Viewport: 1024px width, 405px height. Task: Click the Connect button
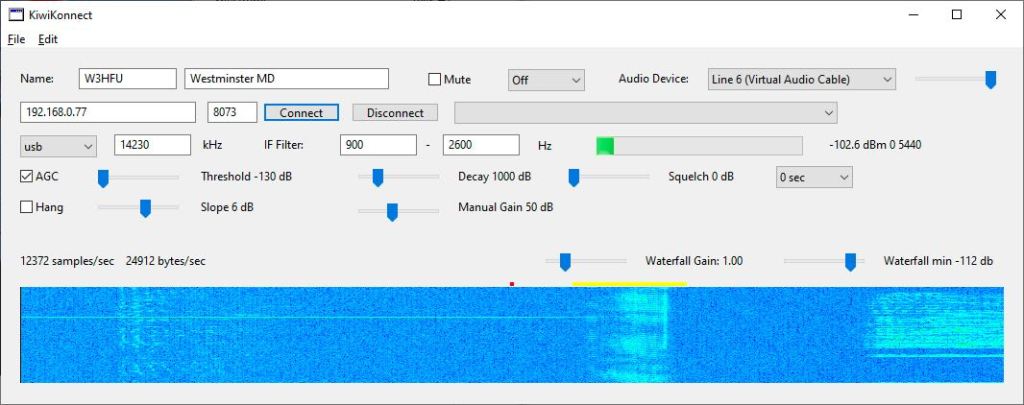coord(301,113)
